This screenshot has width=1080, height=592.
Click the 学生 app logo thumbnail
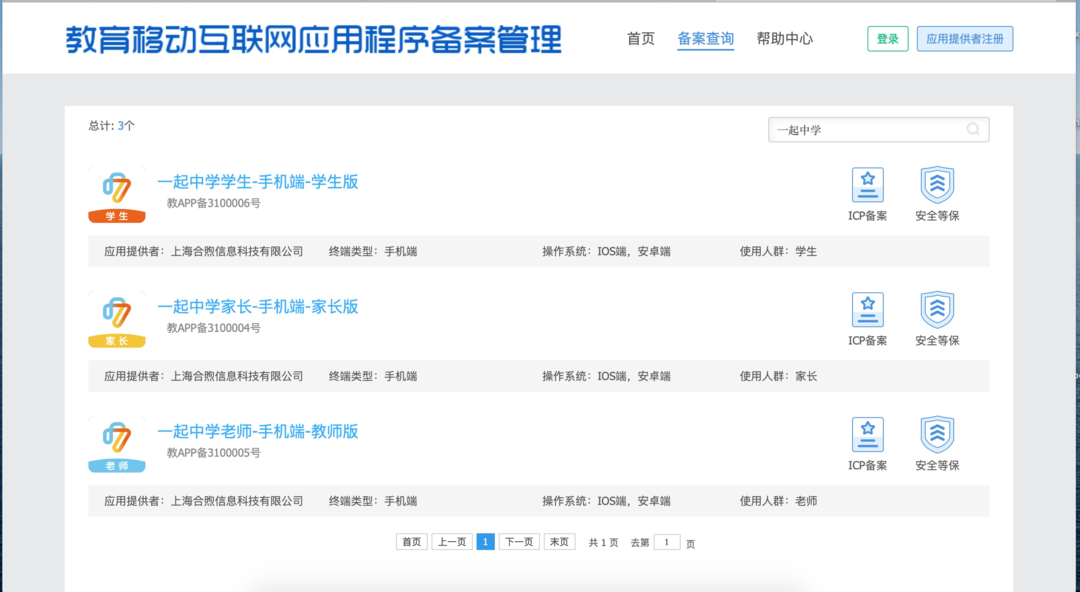click(117, 195)
